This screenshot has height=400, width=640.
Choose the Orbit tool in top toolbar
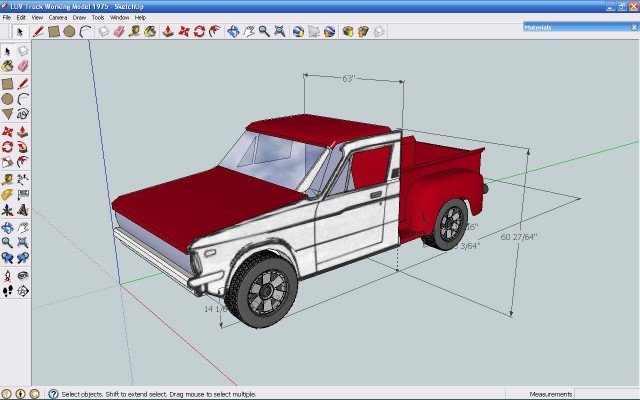(233, 32)
